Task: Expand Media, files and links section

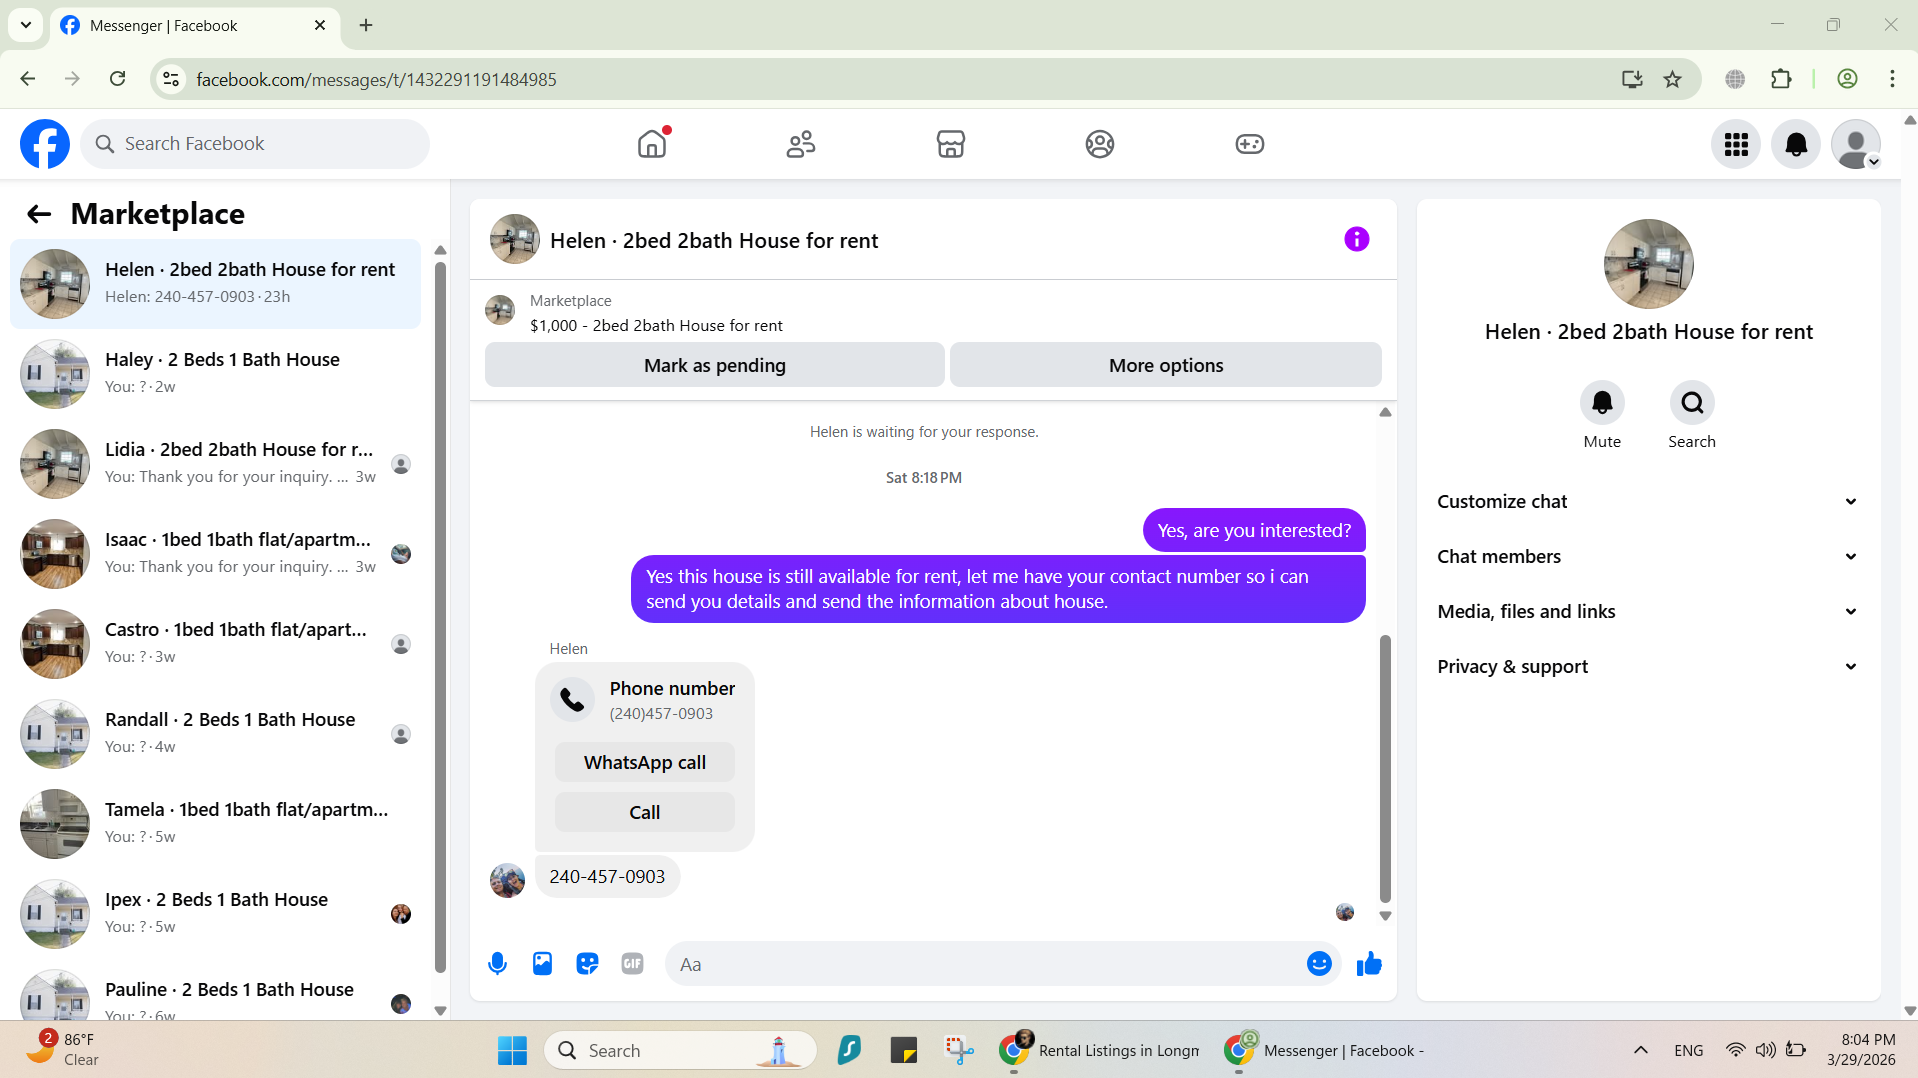Action: pyautogui.click(x=1648, y=612)
